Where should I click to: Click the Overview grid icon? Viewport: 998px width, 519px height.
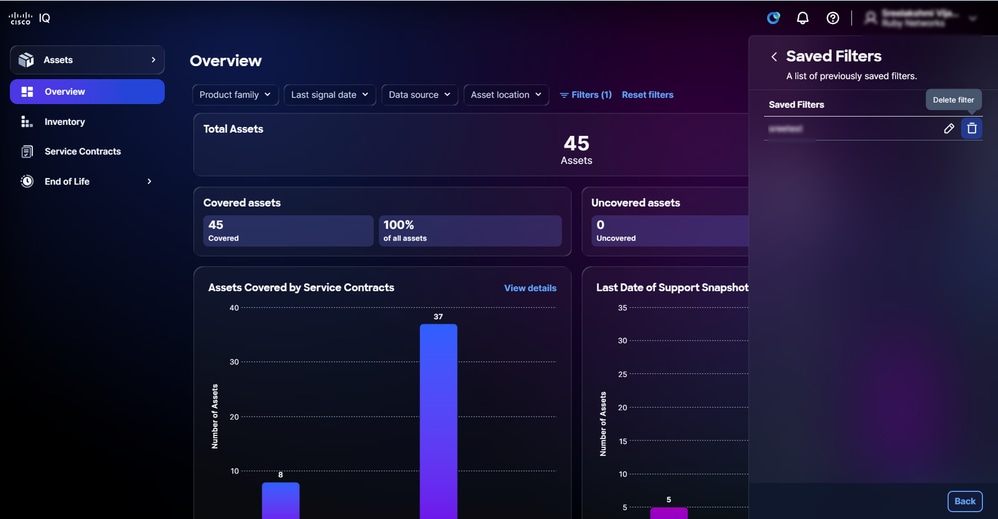click(27, 92)
